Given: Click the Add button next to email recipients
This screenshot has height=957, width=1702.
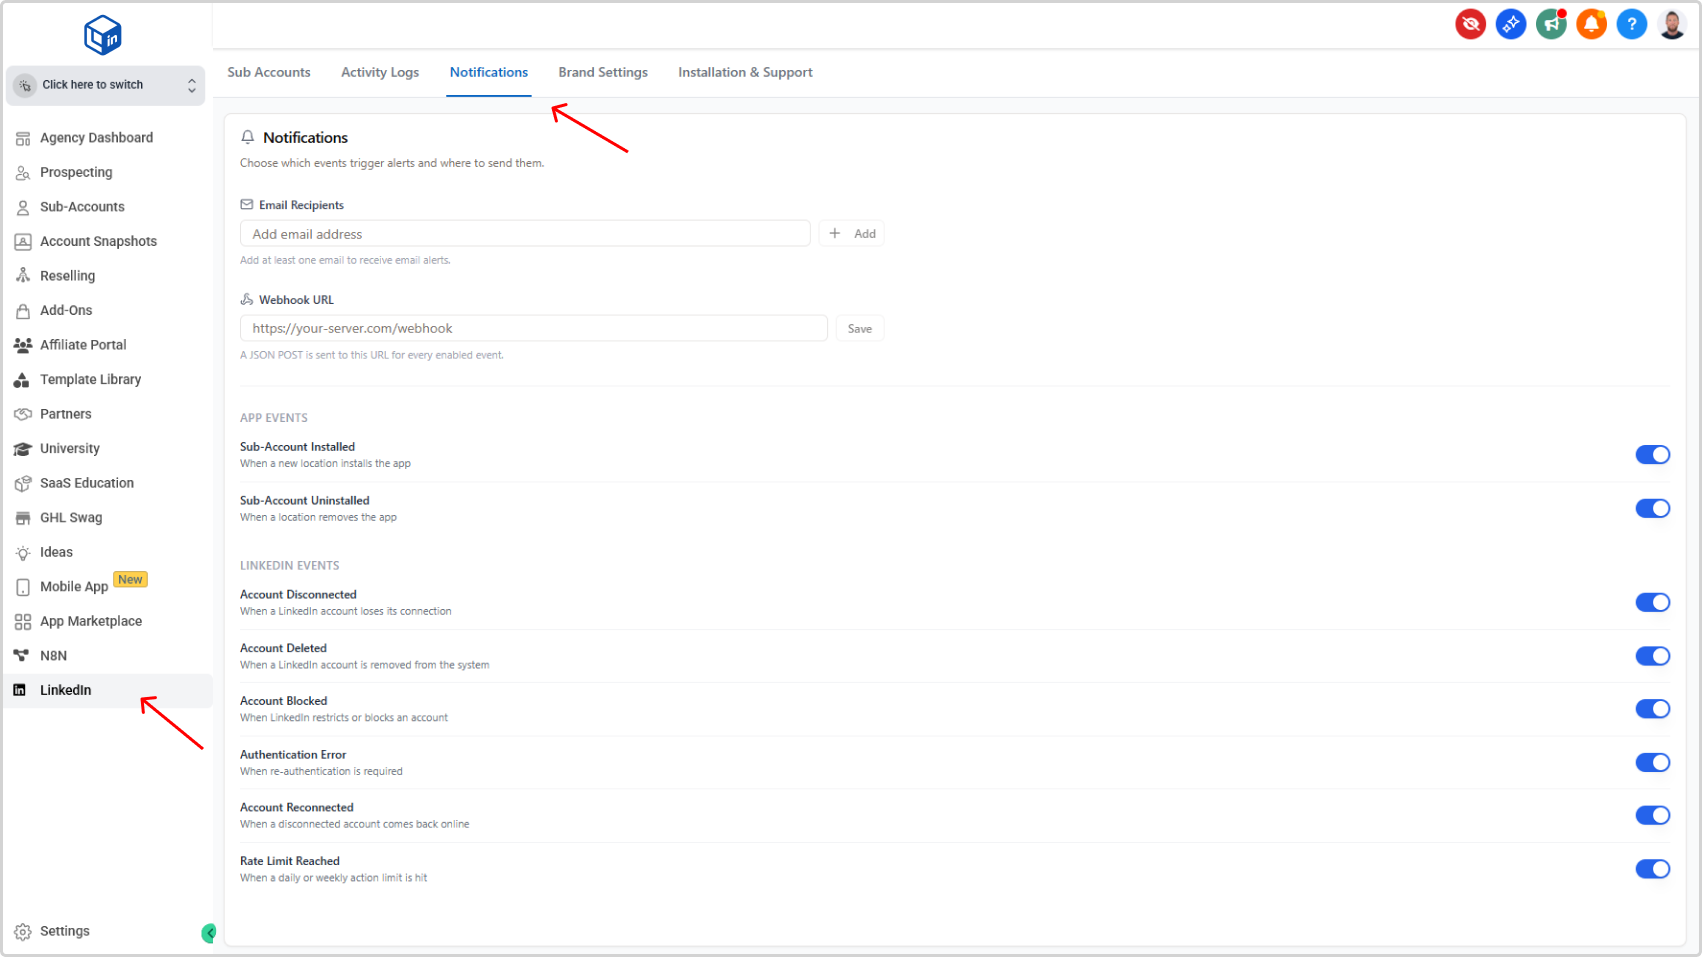Looking at the screenshot, I should pos(851,232).
